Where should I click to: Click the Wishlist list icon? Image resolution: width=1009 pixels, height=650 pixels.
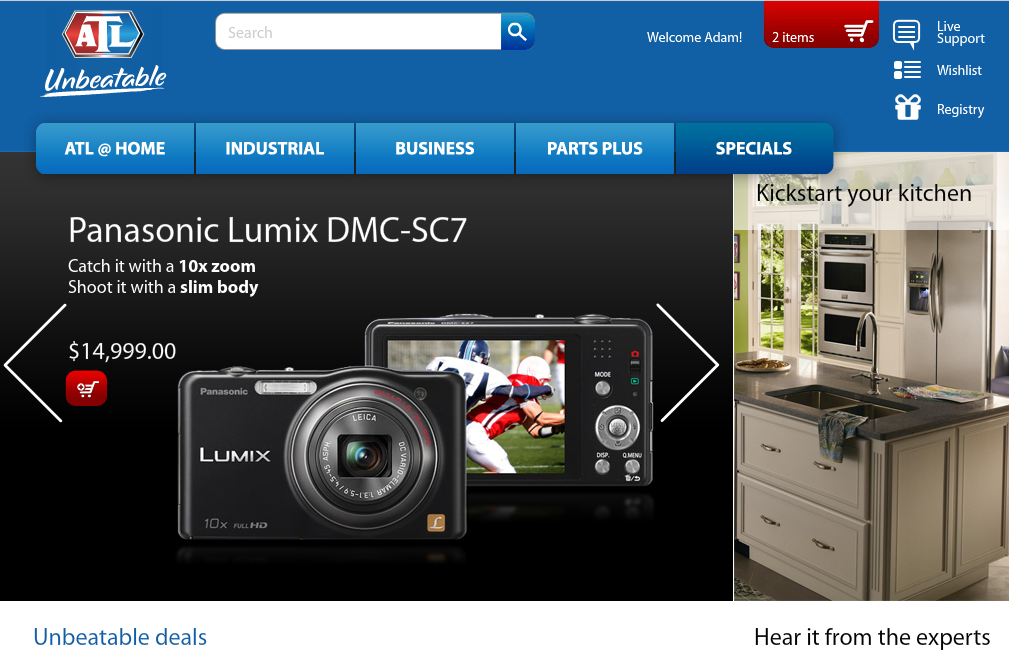[907, 70]
